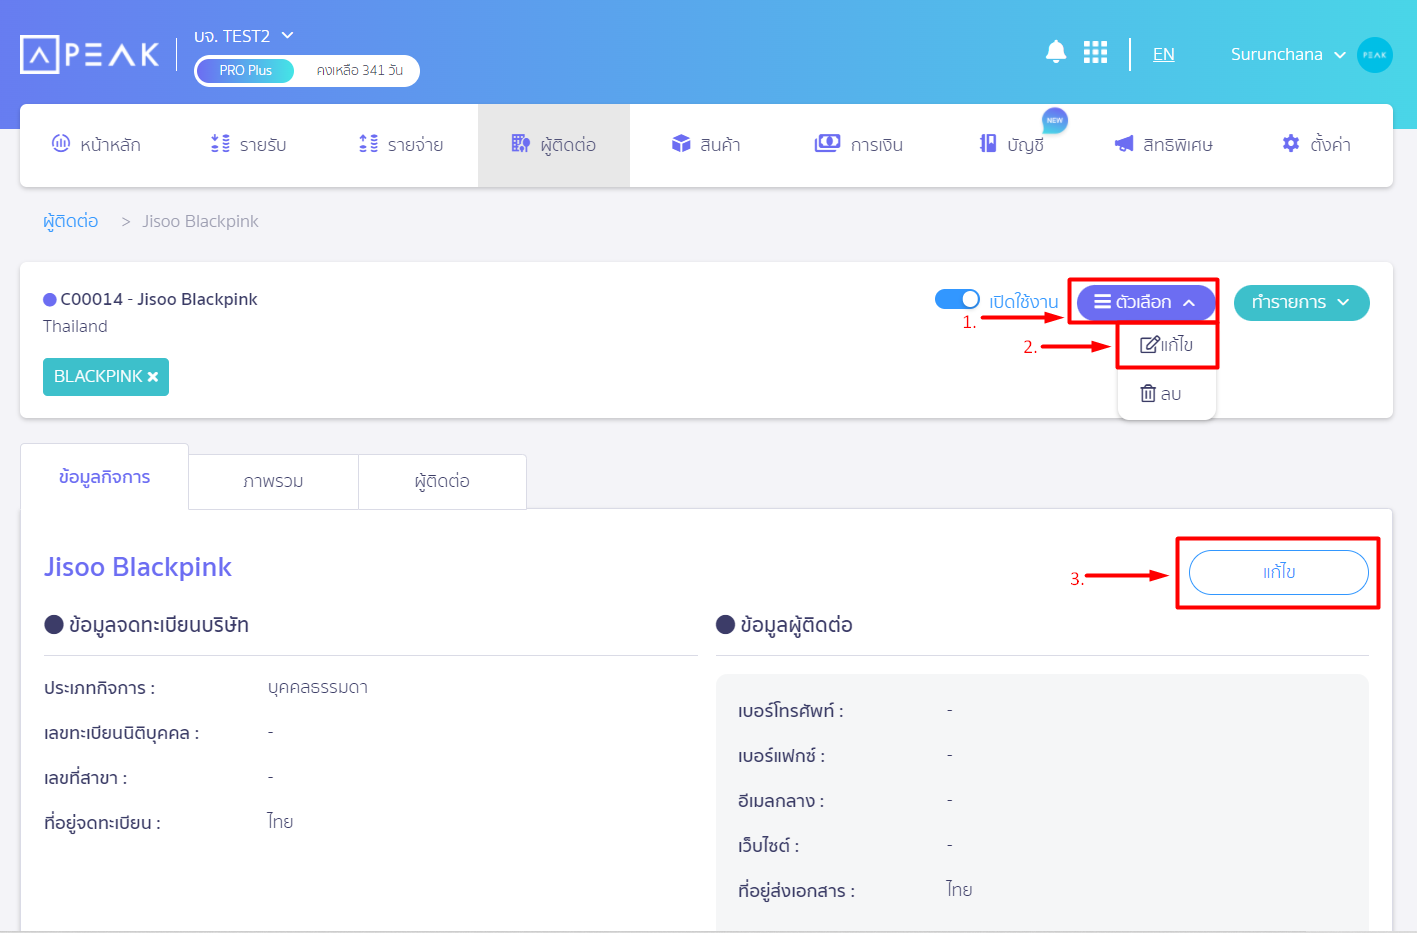Image resolution: width=1417 pixels, height=933 pixels.
Task: Click the BLACKPINK tag label
Action: (98, 376)
